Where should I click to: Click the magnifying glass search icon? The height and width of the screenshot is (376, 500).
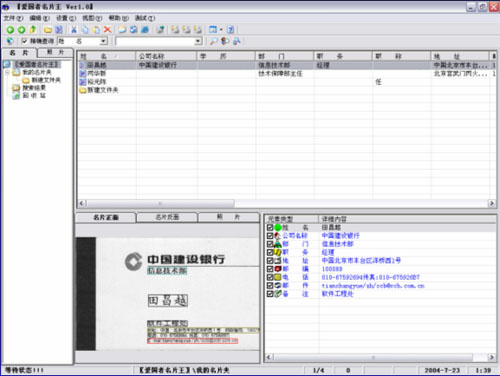pyautogui.click(x=213, y=41)
